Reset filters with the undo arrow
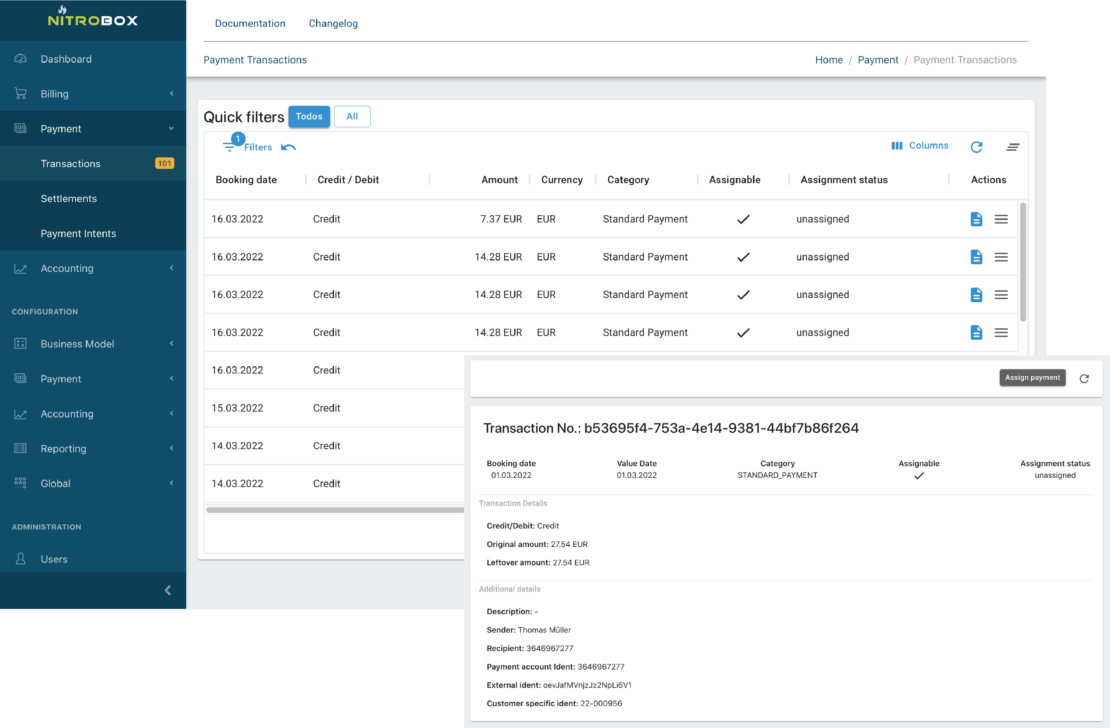The height and width of the screenshot is (728, 1110). point(288,147)
